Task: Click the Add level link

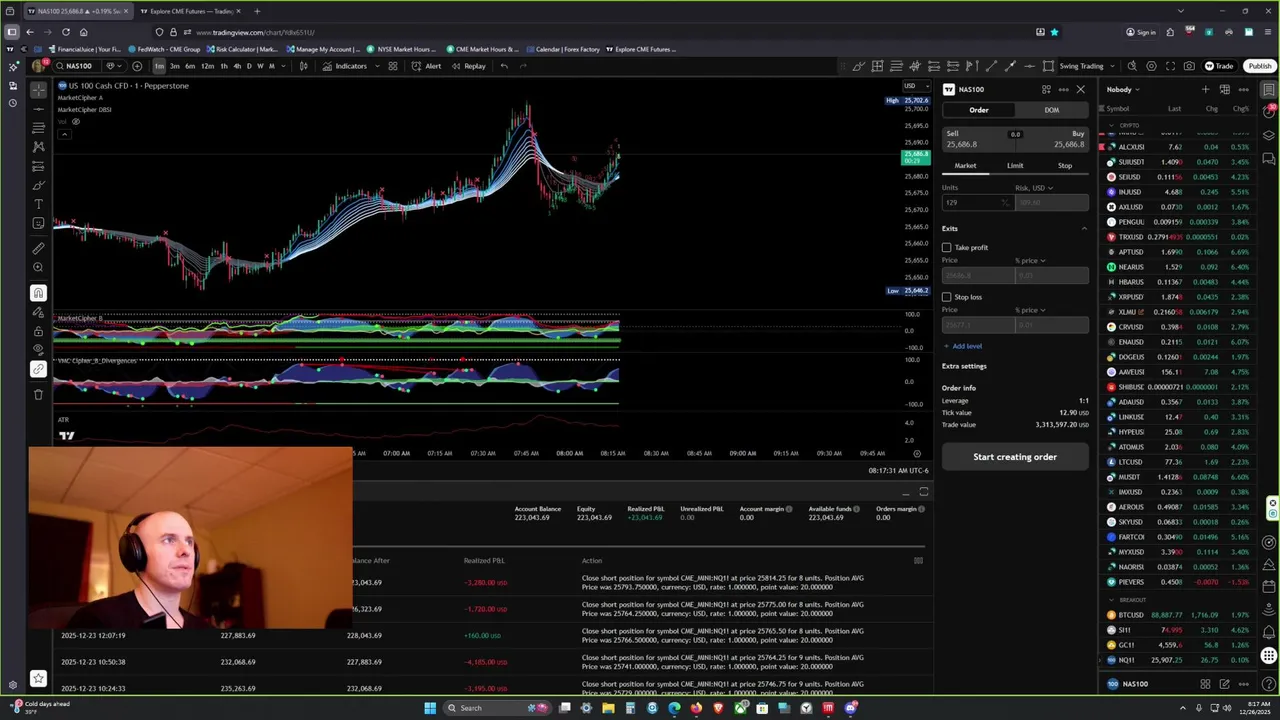Action: coord(963,346)
